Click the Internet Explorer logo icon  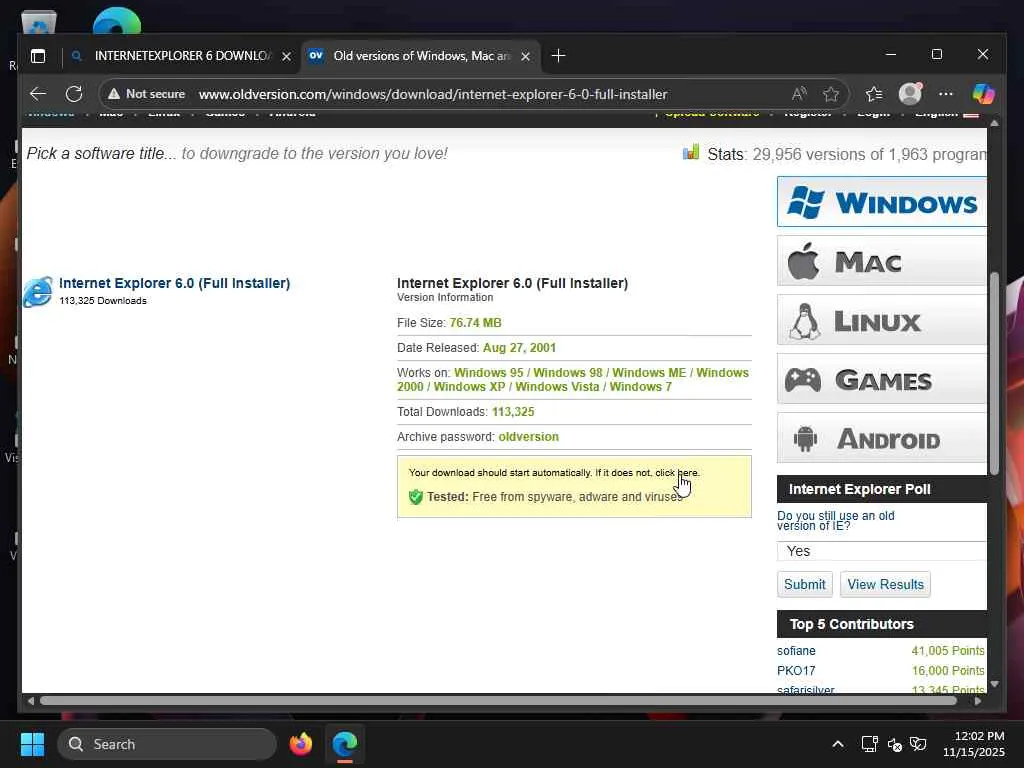[38, 291]
